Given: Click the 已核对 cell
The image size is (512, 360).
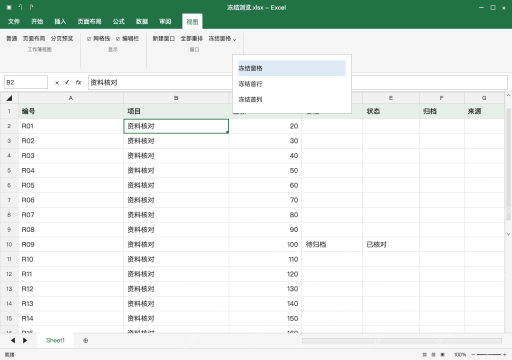Looking at the screenshot, I should (391, 244).
